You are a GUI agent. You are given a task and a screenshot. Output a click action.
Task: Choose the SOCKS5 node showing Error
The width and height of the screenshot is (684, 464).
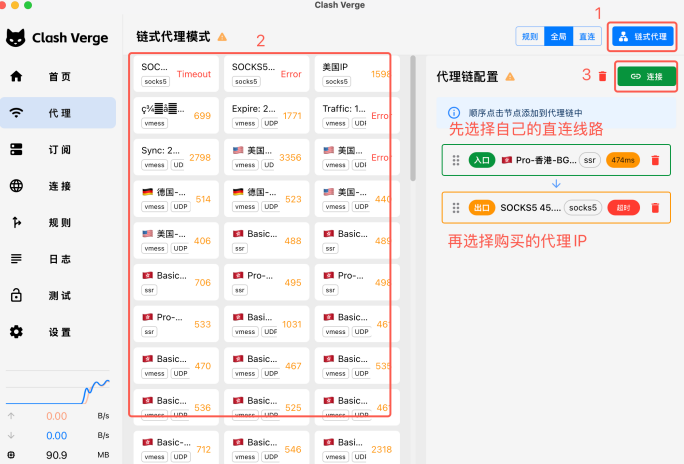coord(267,74)
